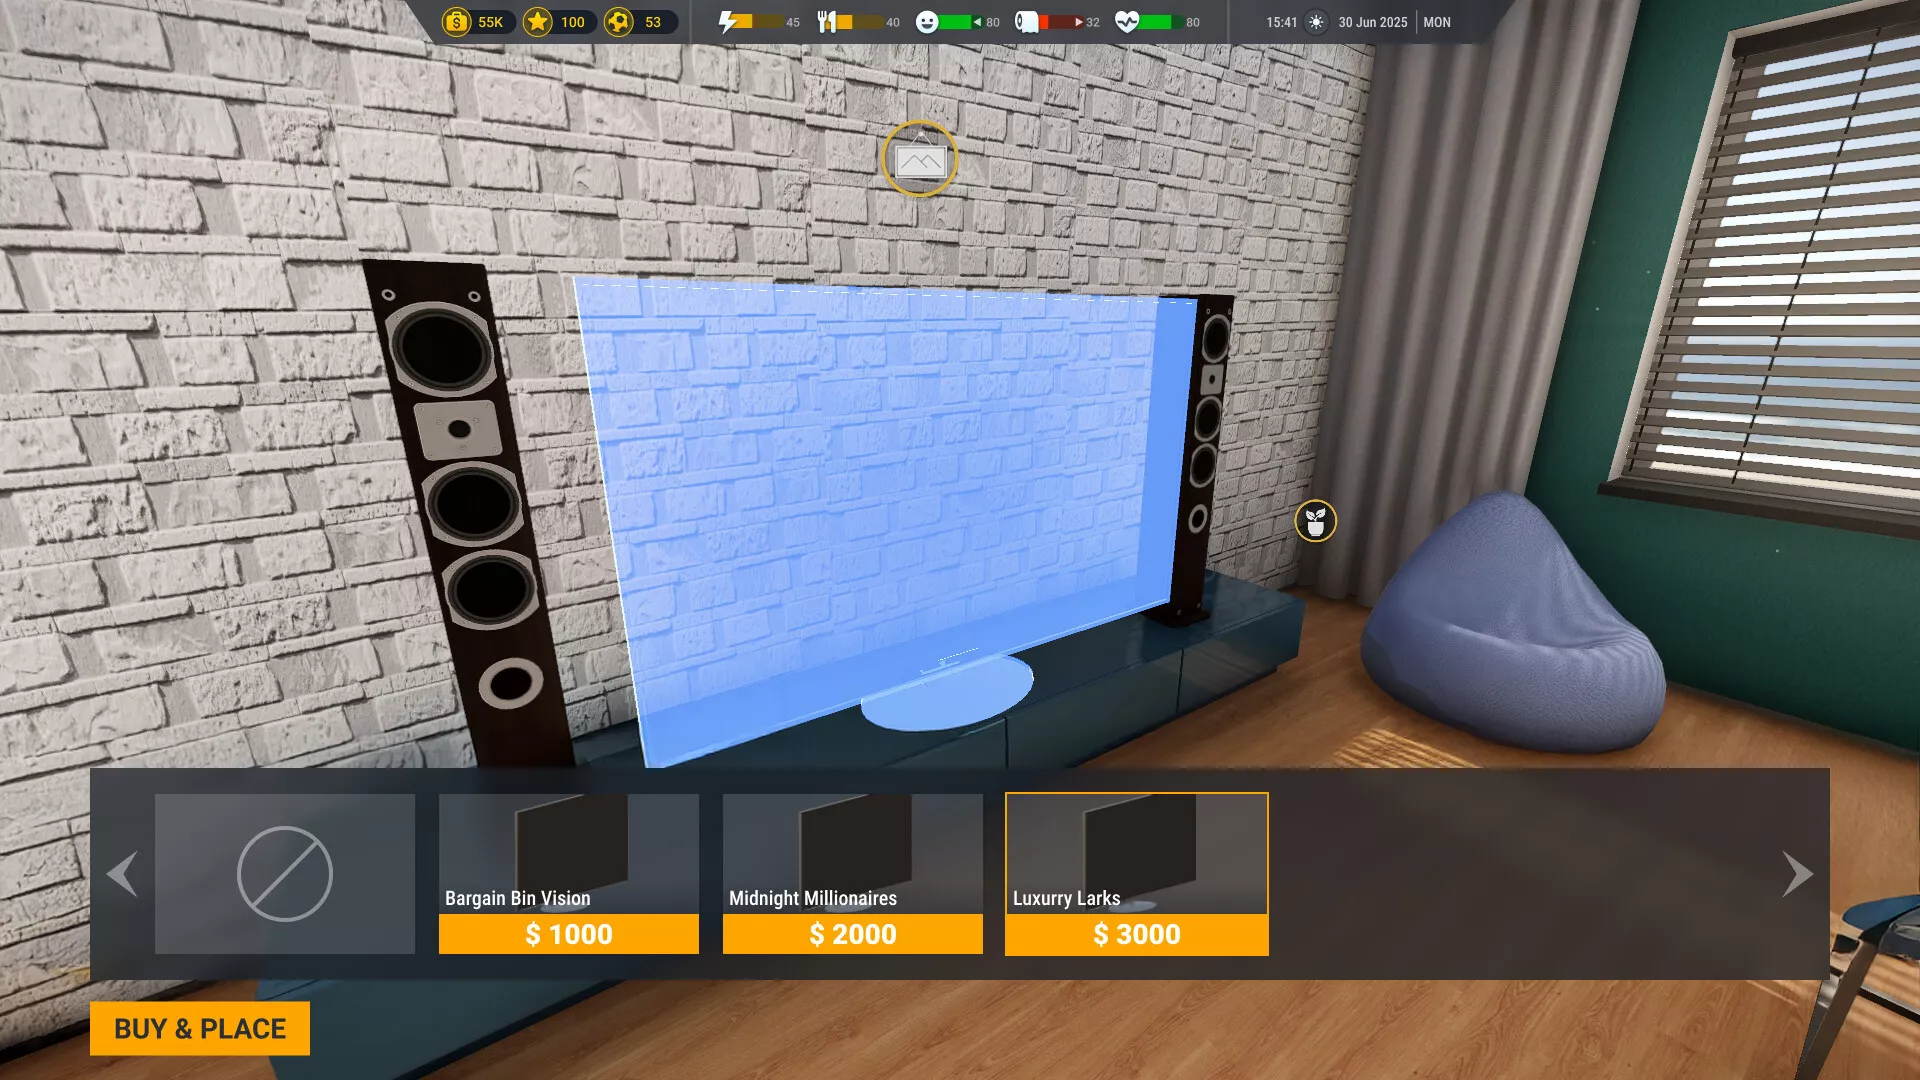Click the smiley face happiness icon
The width and height of the screenshot is (1920, 1080).
(927, 22)
